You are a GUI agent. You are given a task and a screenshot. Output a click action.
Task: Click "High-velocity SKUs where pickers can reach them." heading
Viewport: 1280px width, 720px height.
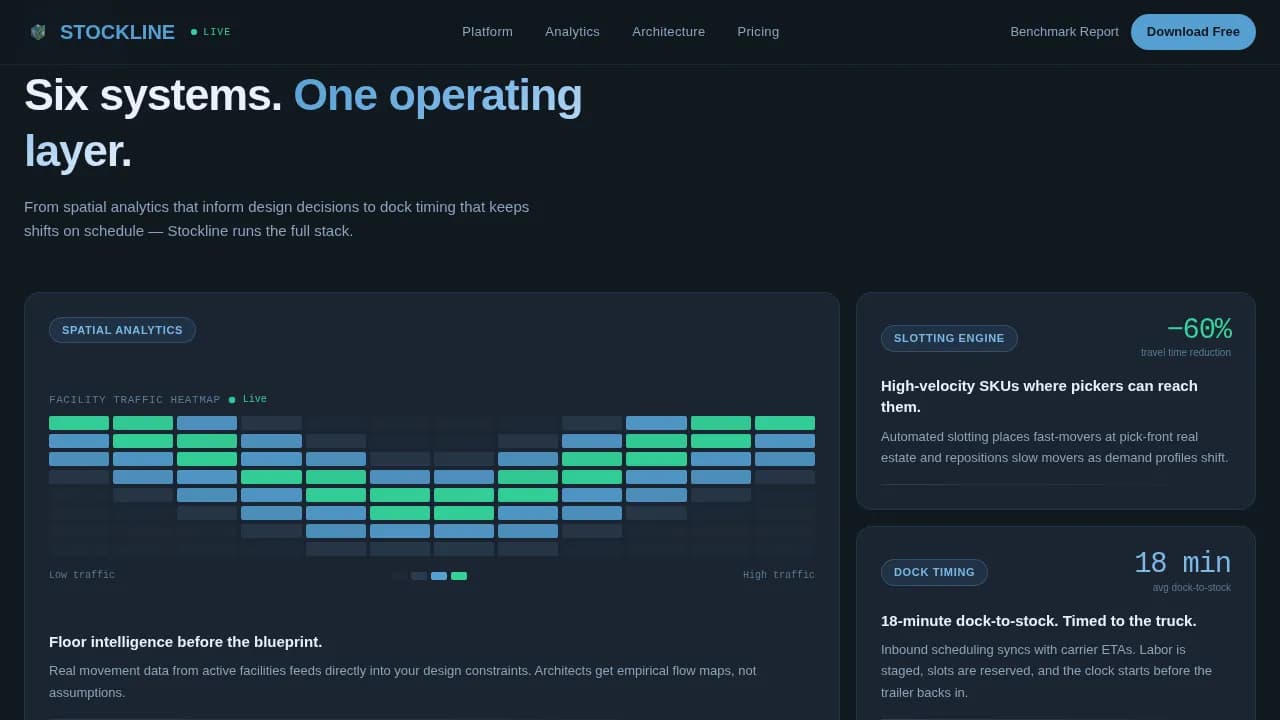1039,396
